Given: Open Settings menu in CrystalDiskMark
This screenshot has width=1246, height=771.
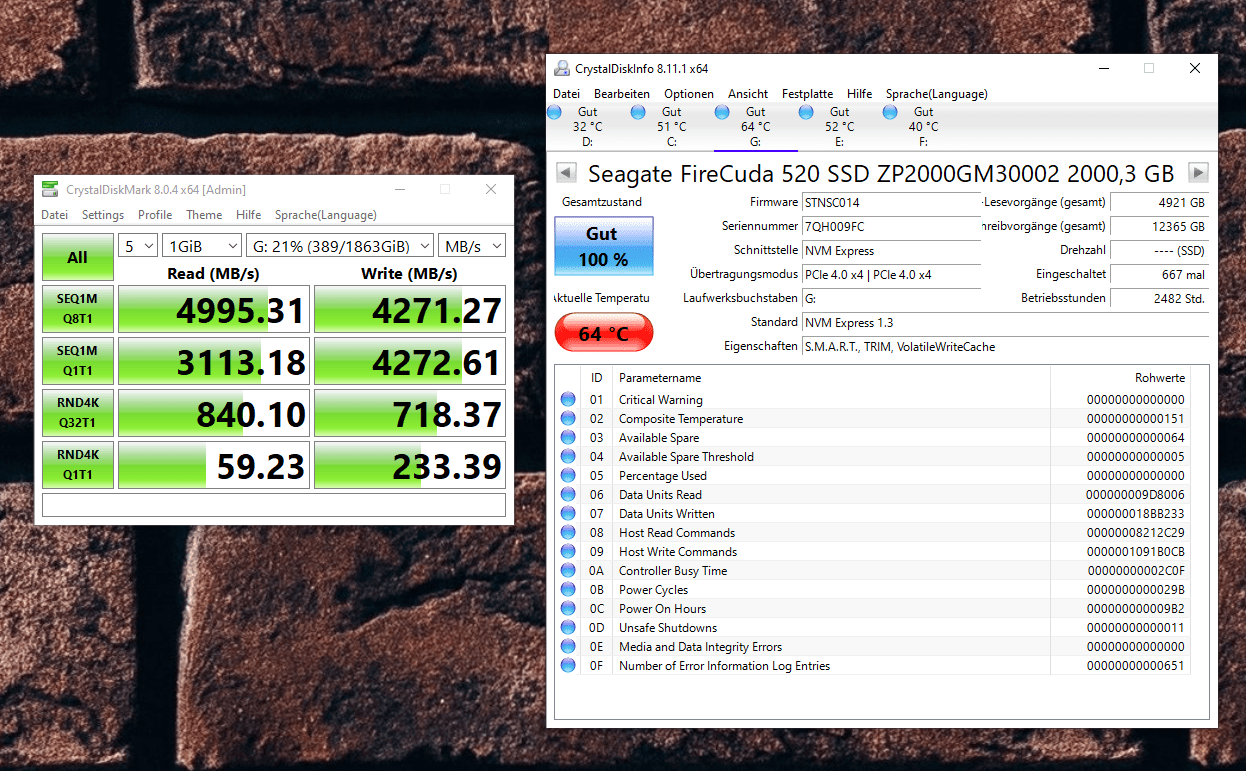Looking at the screenshot, I should point(103,215).
